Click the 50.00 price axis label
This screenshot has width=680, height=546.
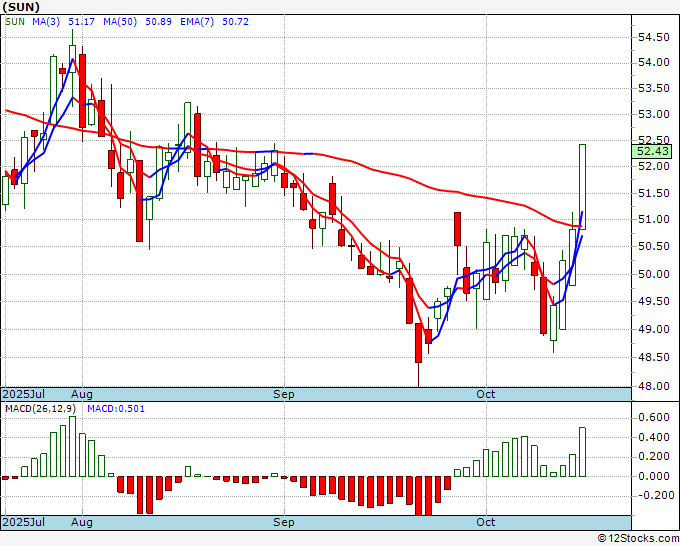pos(654,274)
